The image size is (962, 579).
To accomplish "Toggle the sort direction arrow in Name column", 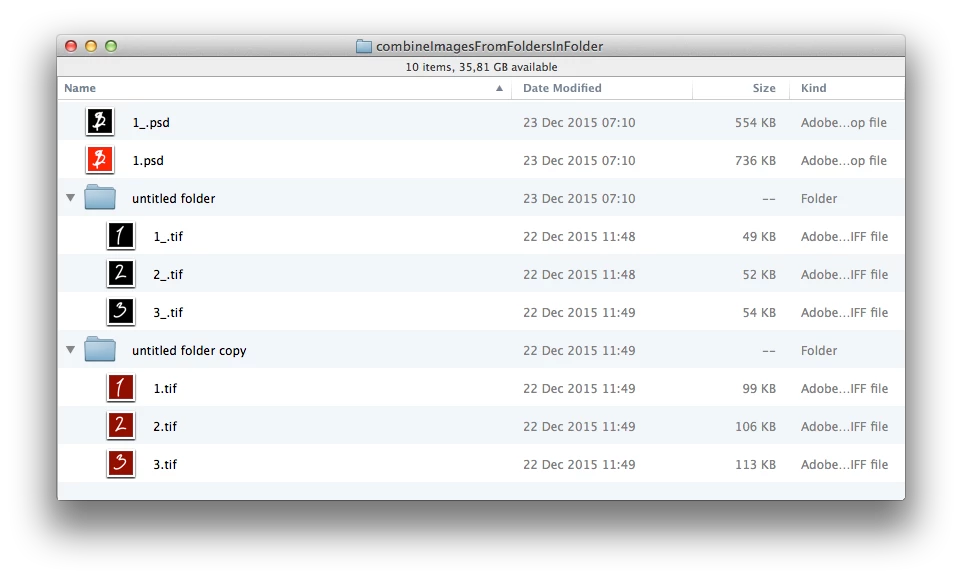I will (x=499, y=88).
